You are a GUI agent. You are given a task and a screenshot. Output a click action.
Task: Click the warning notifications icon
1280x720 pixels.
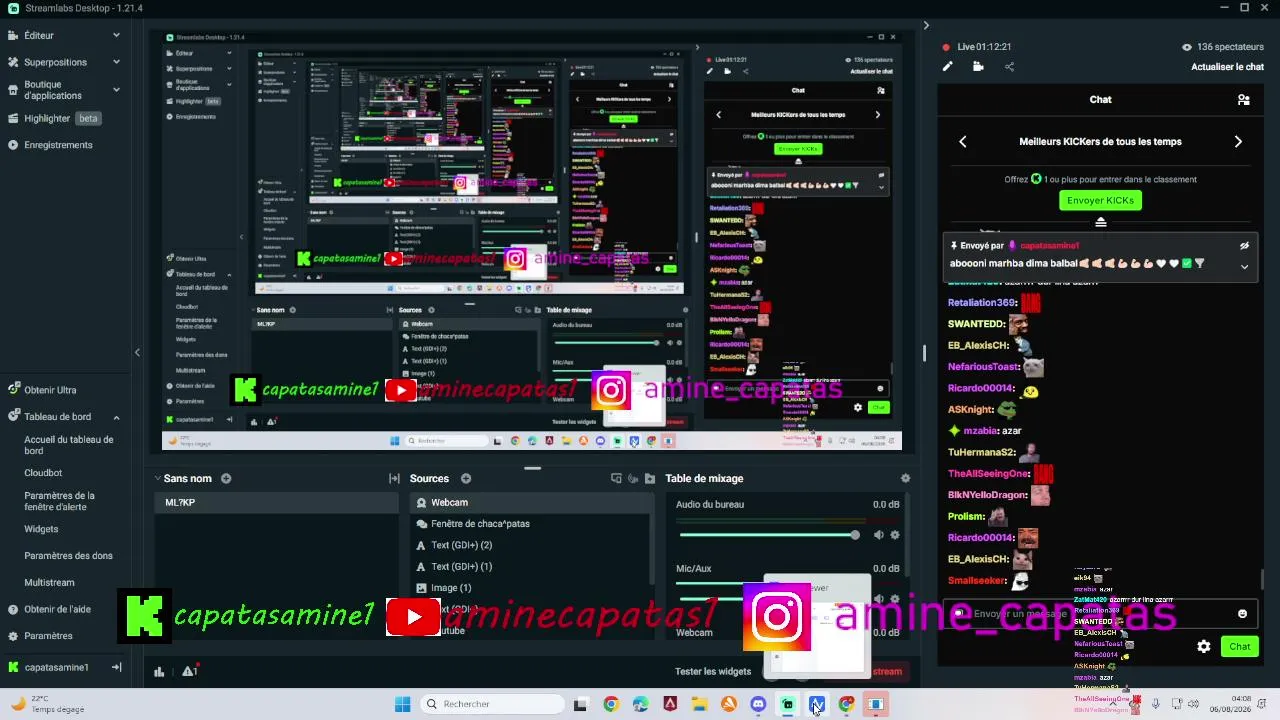pyautogui.click(x=189, y=671)
